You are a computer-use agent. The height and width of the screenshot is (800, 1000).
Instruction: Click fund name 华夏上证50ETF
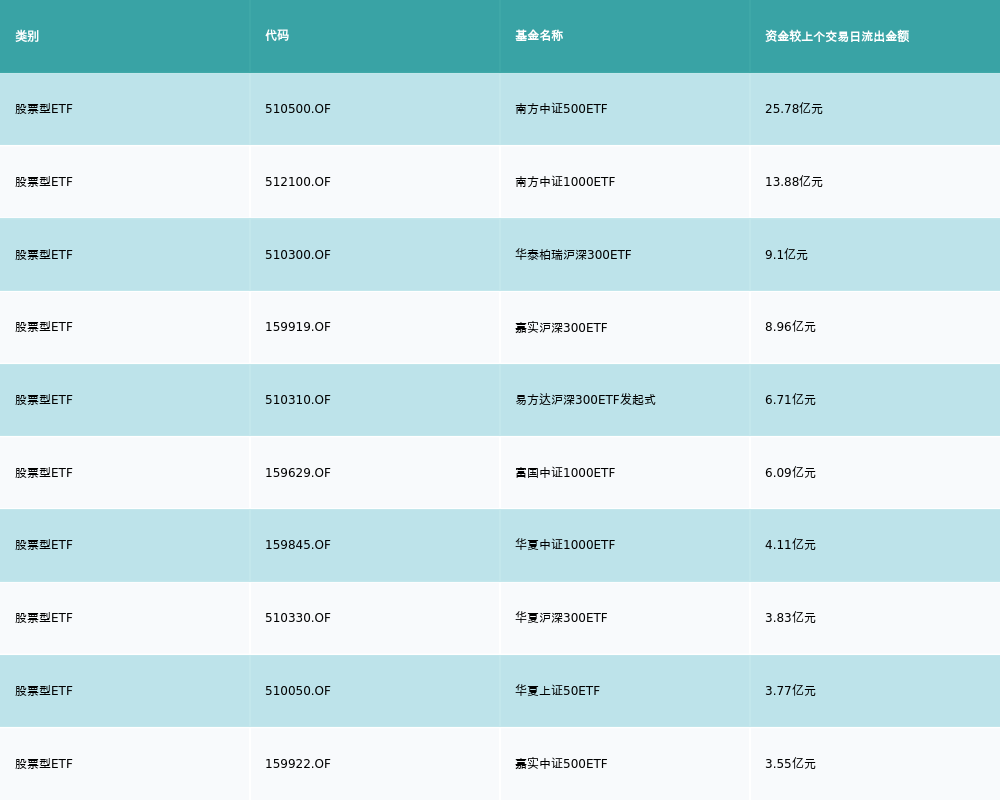tap(557, 691)
